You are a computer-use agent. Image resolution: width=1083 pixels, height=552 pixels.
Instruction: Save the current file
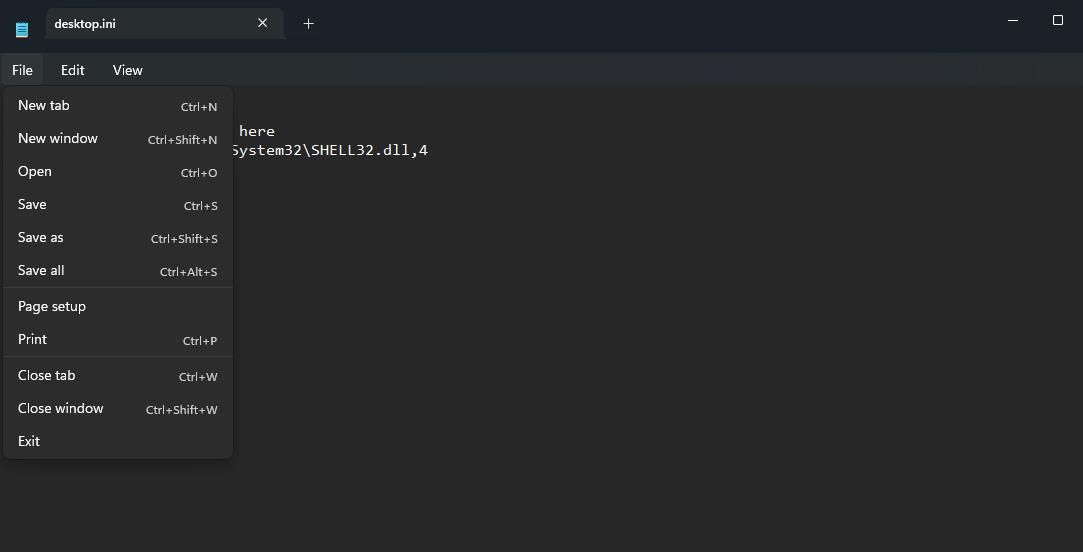[32, 204]
